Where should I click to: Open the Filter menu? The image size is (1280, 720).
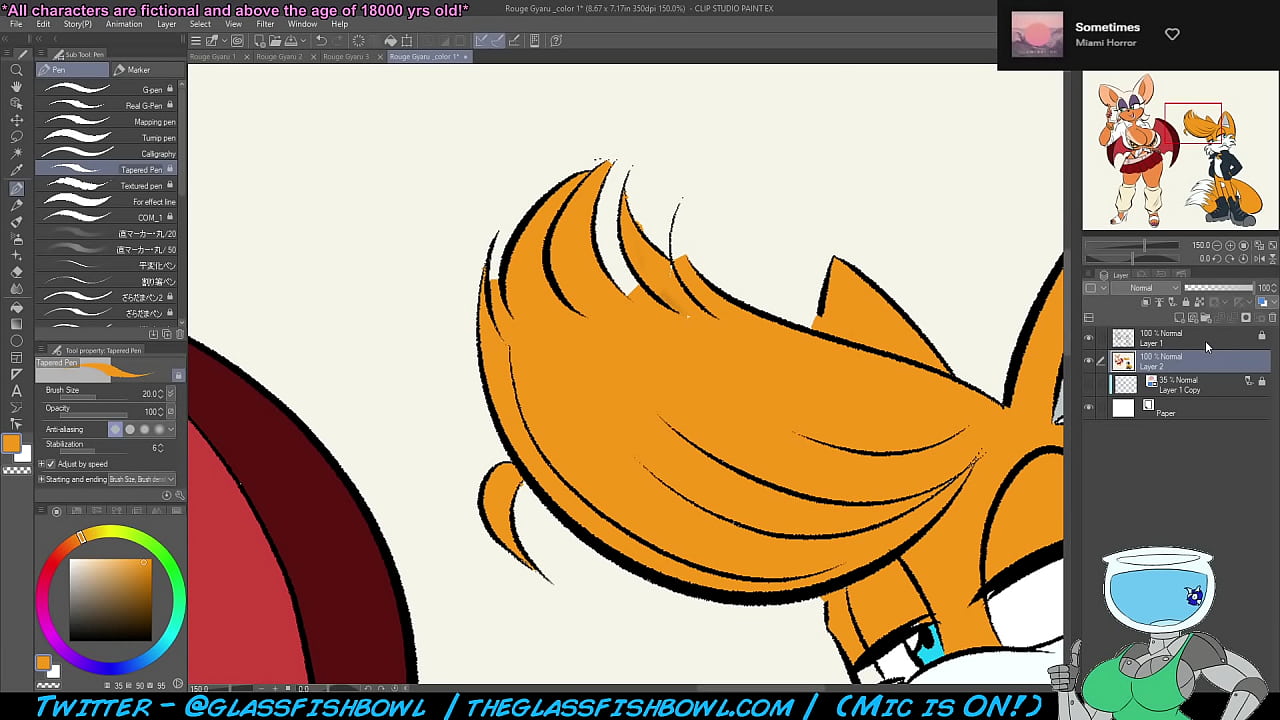point(265,24)
